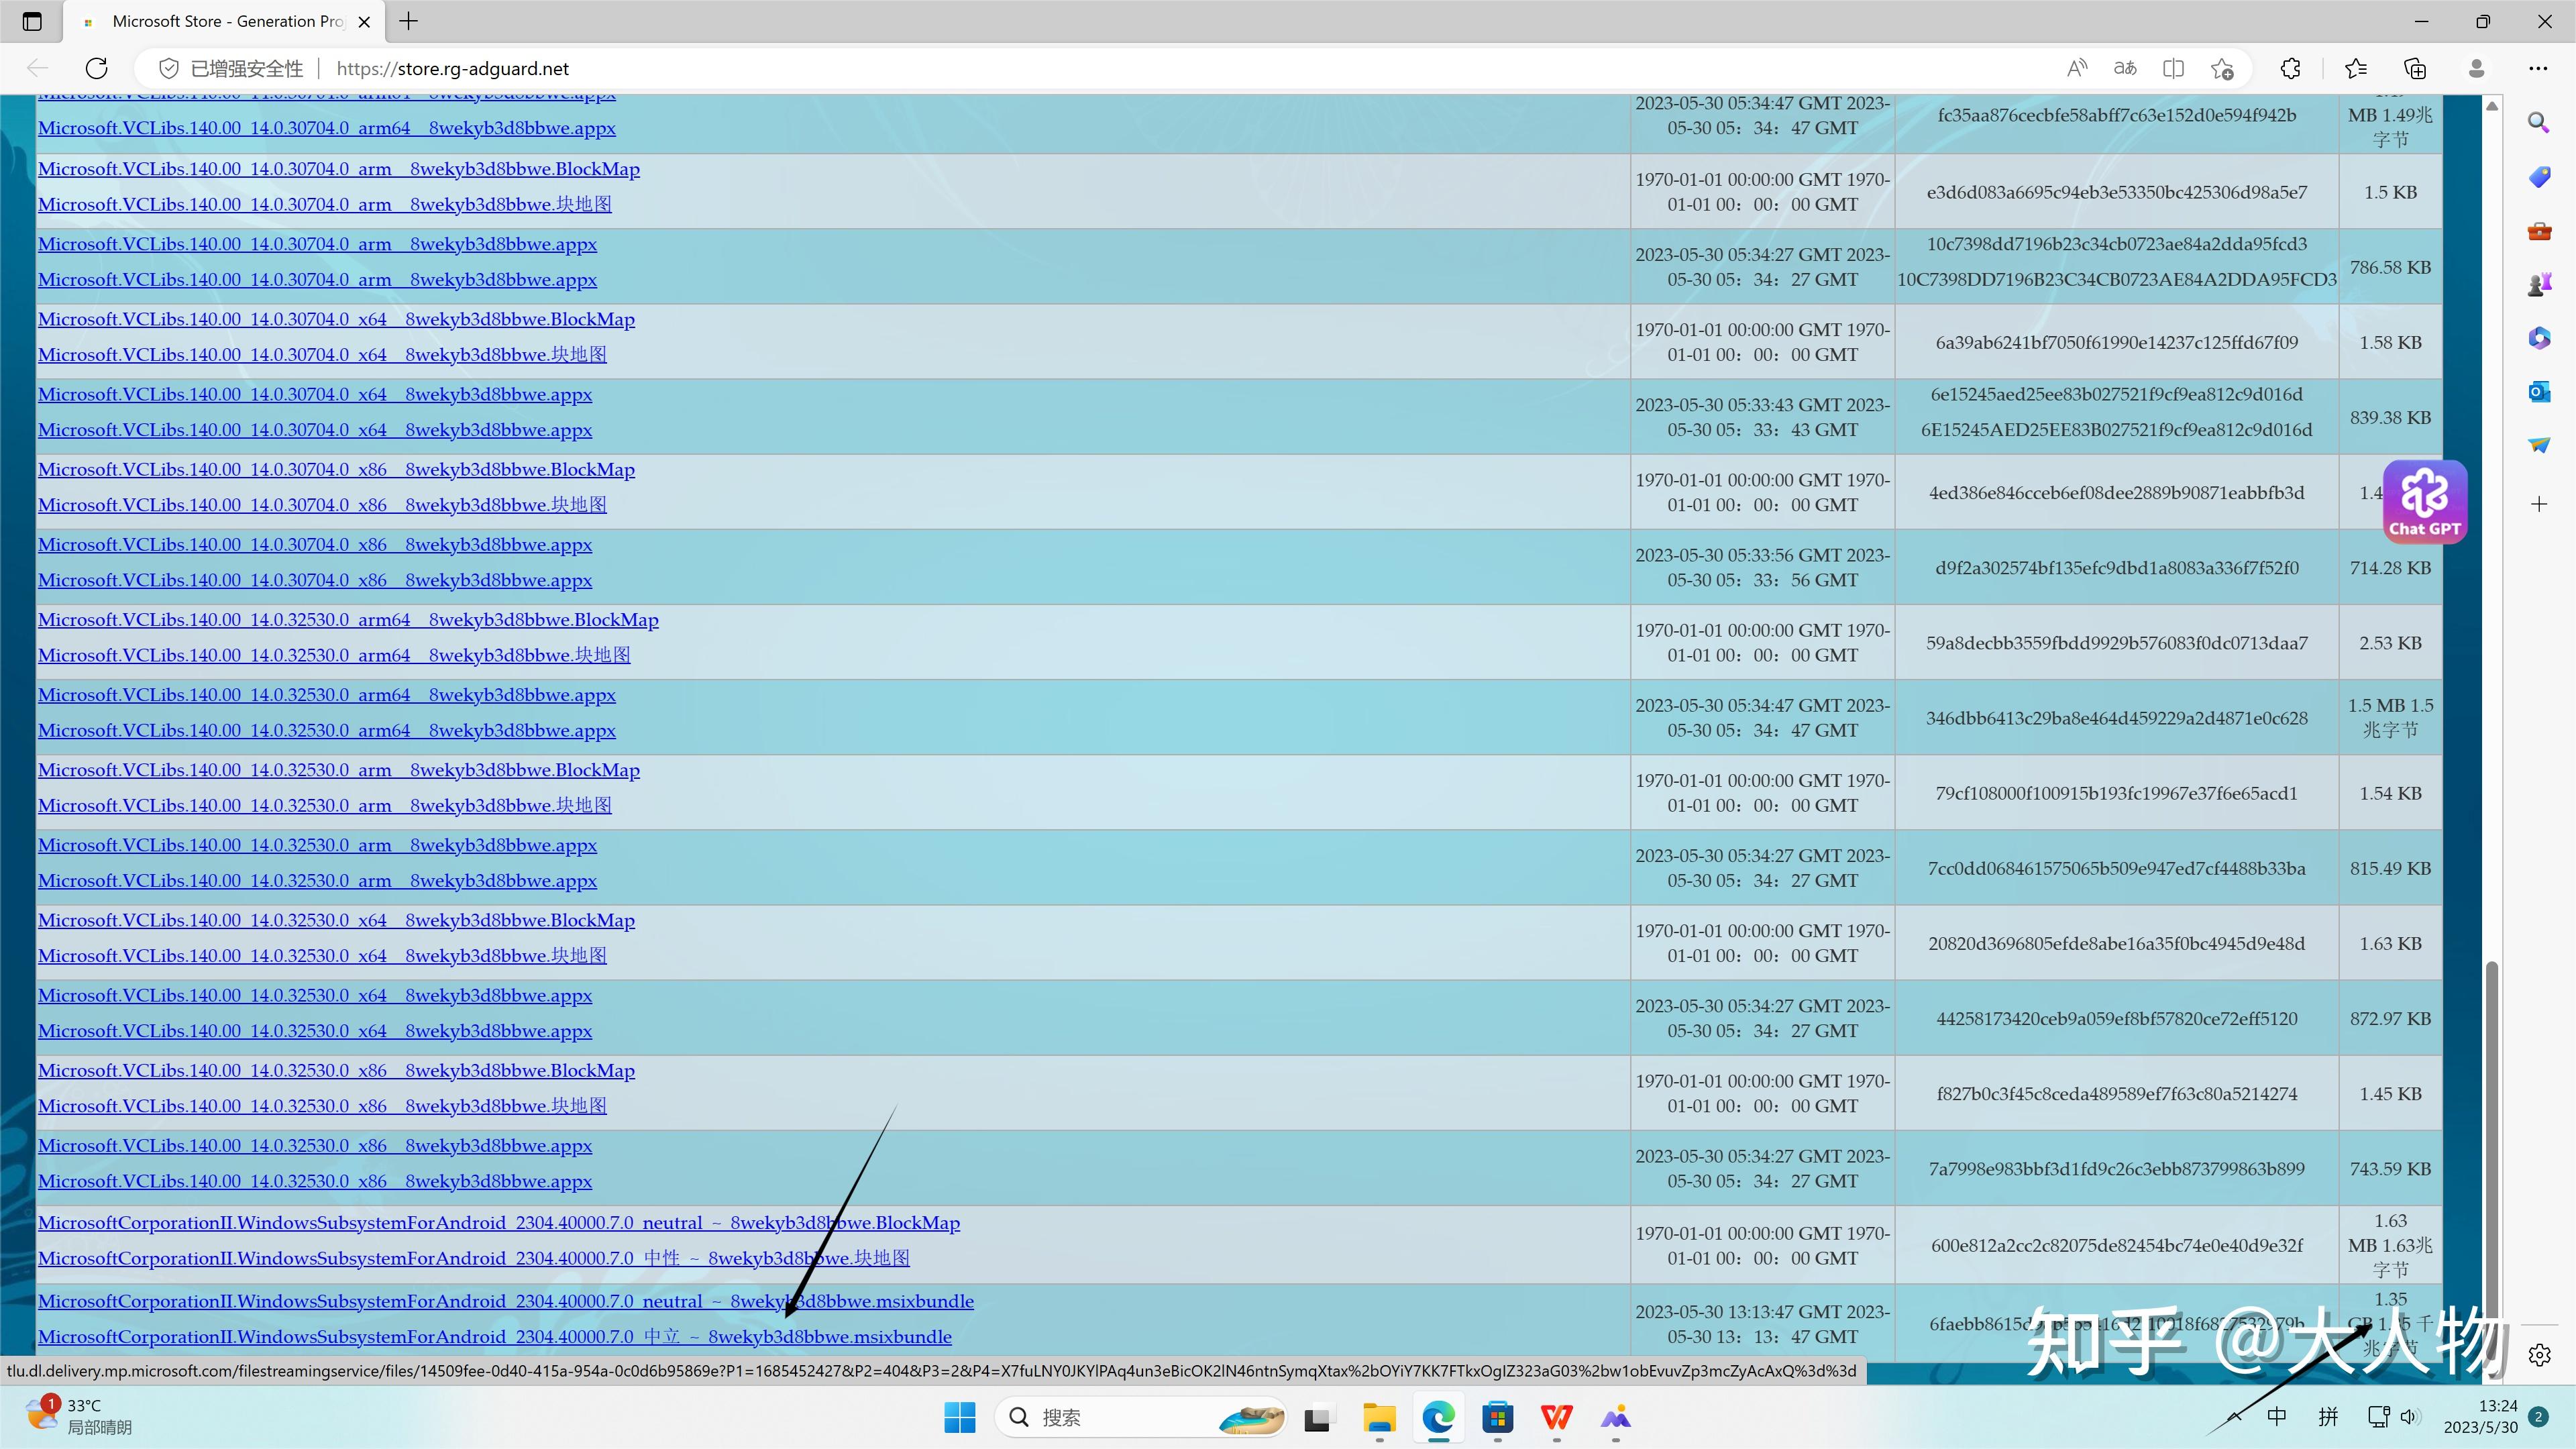This screenshot has width=2576, height=1449.
Task: Open WindowsSubsystemForAndroid neutral BlockMap link
Action: 499,1223
